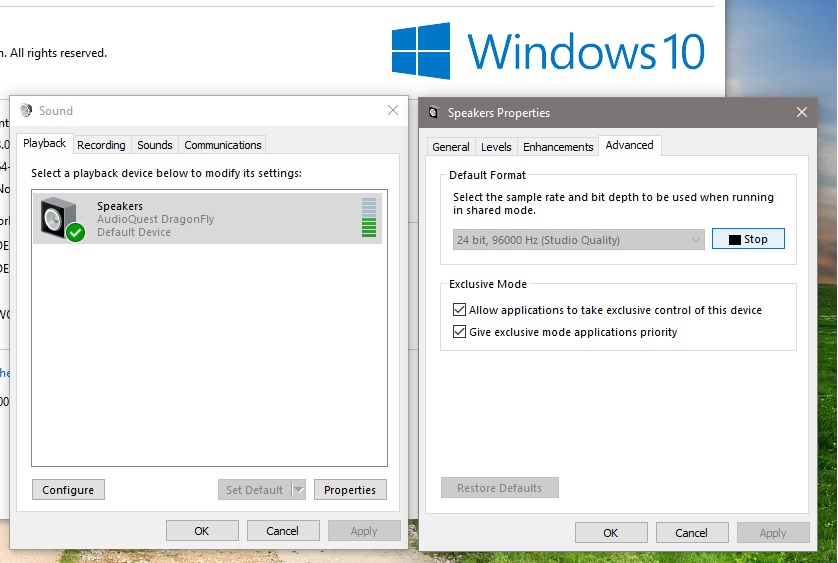Open Properties for the selected device
Screen dimensions: 838x563
click(350, 490)
